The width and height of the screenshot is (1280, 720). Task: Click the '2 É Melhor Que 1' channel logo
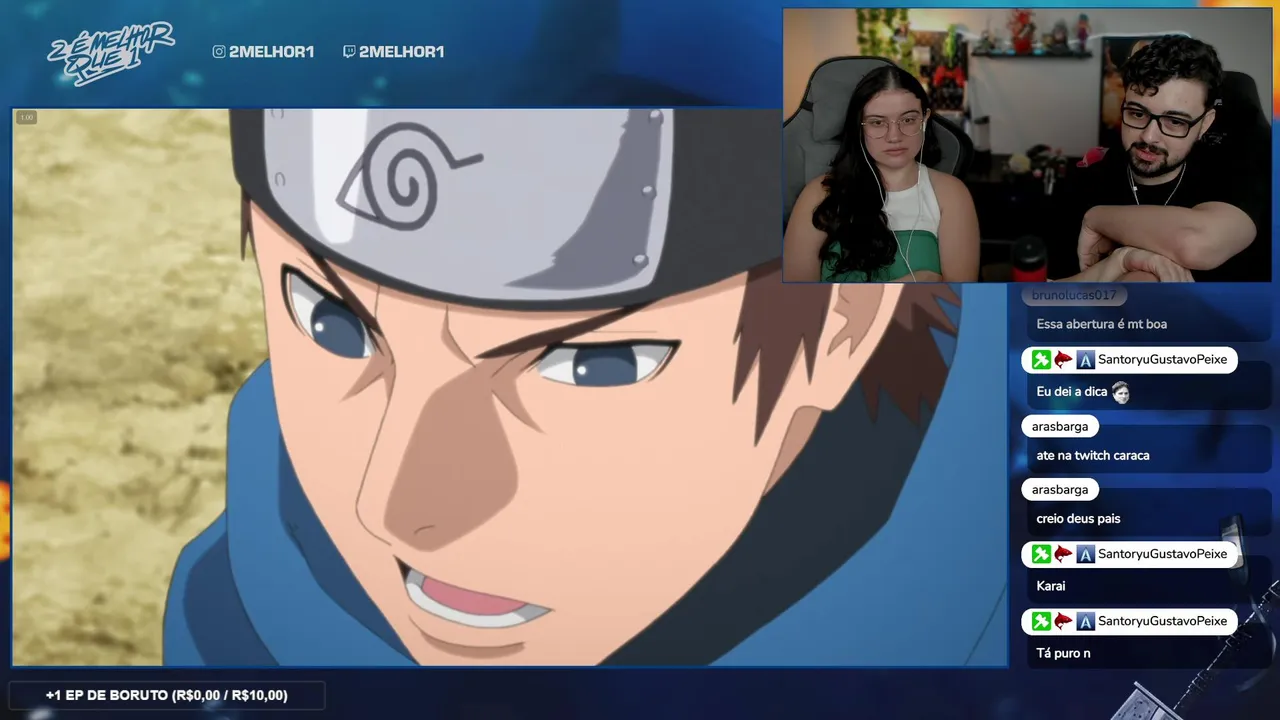click(x=111, y=53)
